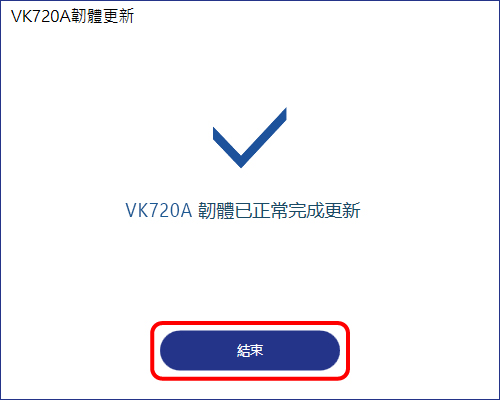Click VK720A in the blue status message

click(x=159, y=211)
